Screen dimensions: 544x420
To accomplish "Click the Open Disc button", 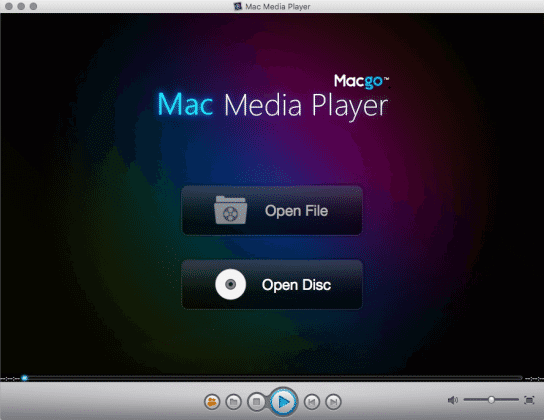I will pyautogui.click(x=272, y=284).
